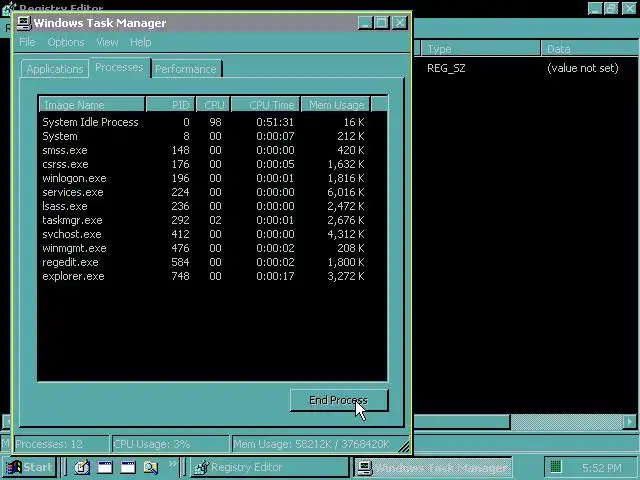This screenshot has height=480, width=640.
Task: Click '(value not set)' data entry
Action: (582, 68)
